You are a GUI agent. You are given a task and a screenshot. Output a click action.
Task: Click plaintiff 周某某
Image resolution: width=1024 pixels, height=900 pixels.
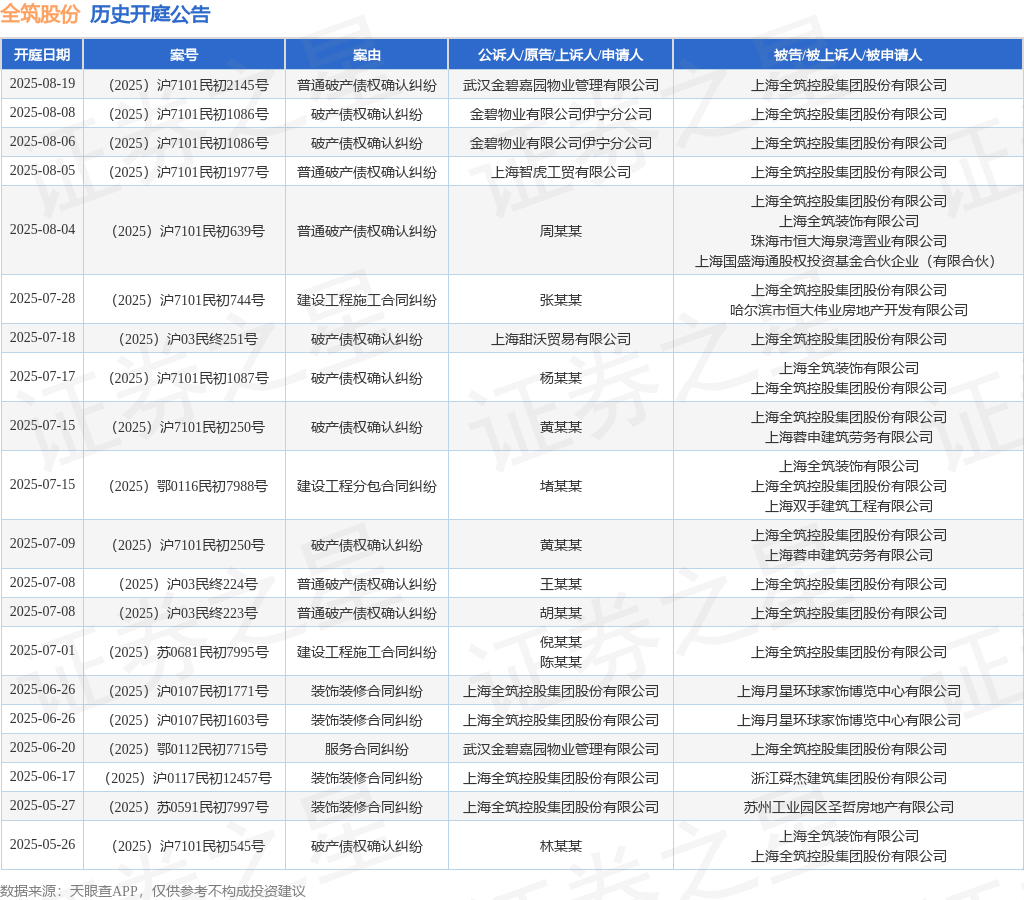[x=560, y=231]
